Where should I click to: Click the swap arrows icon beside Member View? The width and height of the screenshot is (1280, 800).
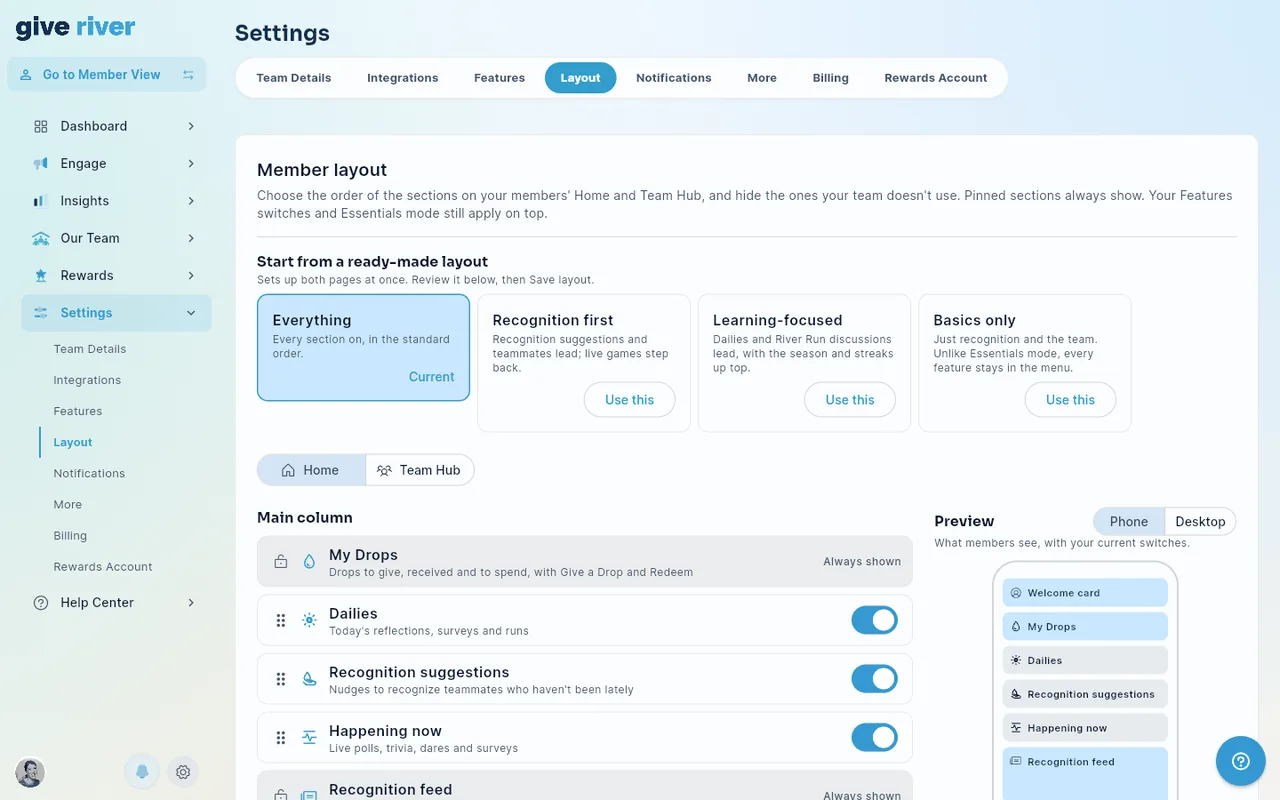188,75
